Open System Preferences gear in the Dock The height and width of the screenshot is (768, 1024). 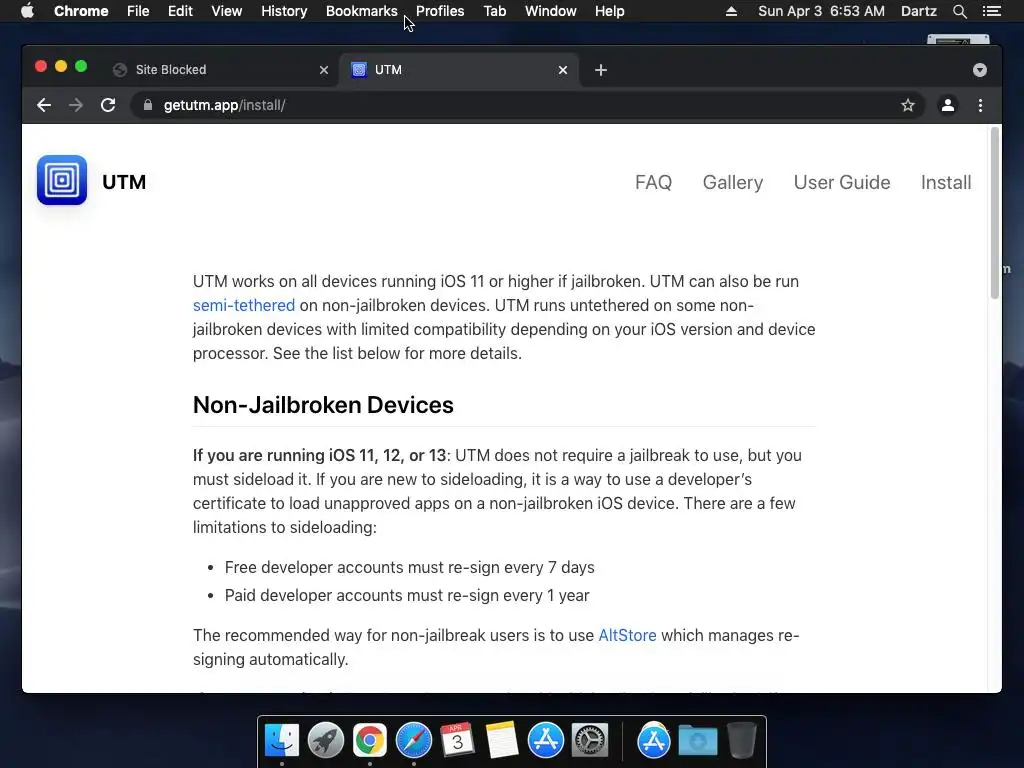click(590, 741)
